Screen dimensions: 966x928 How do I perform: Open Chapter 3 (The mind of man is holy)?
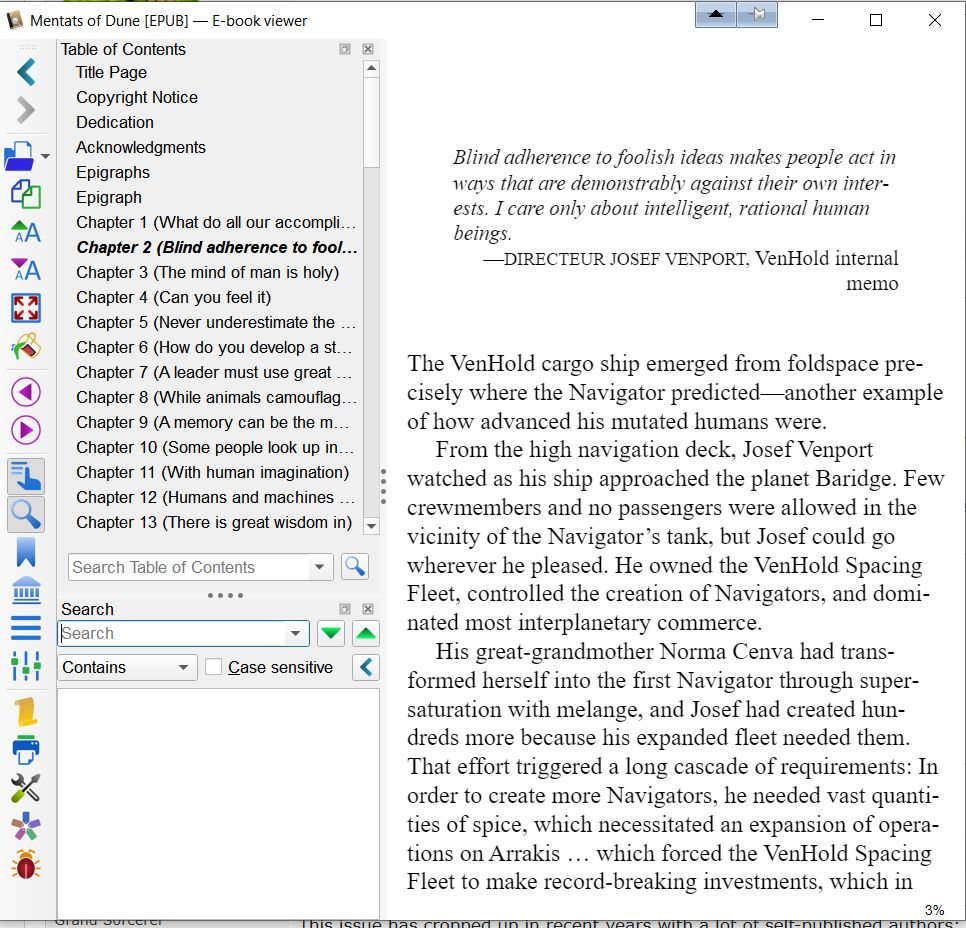pos(208,272)
